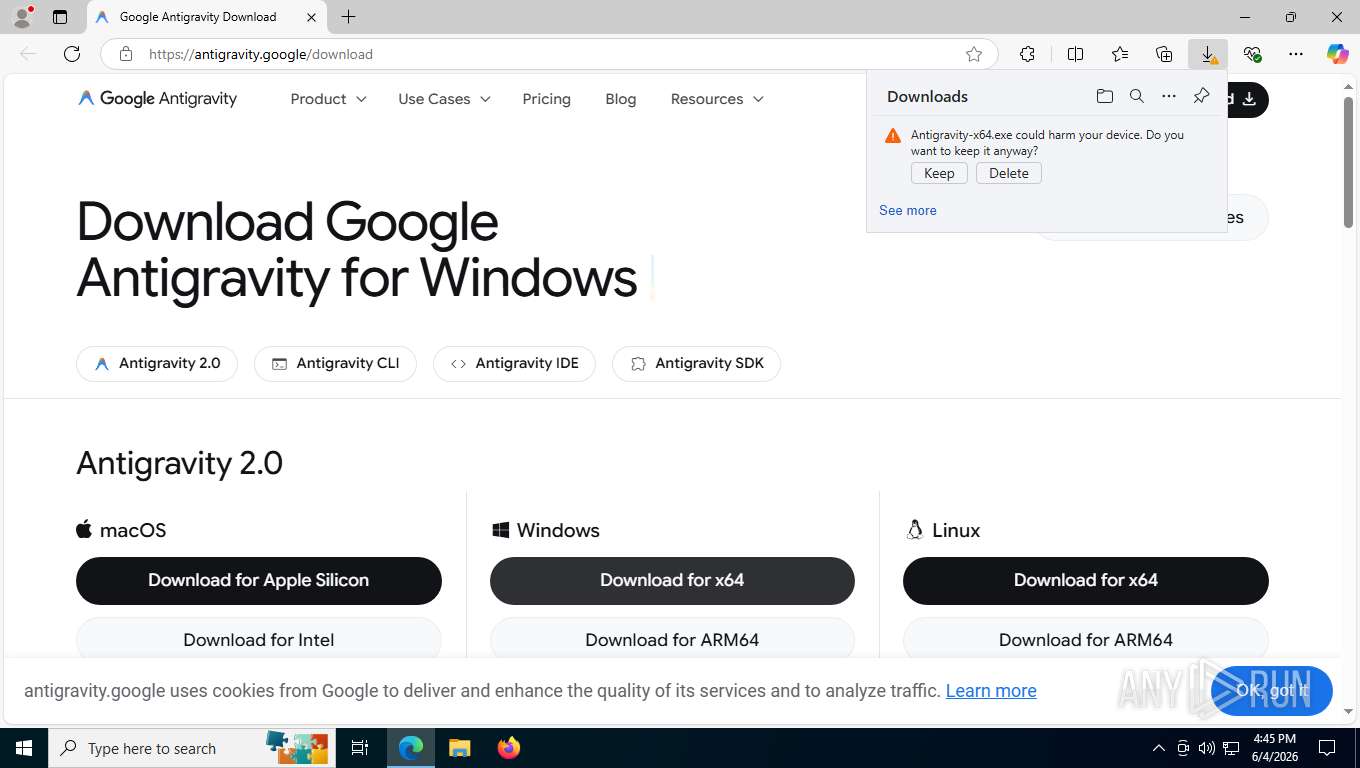
Task: Delete the Antigravity-x64.exe download
Action: pyautogui.click(x=1009, y=173)
